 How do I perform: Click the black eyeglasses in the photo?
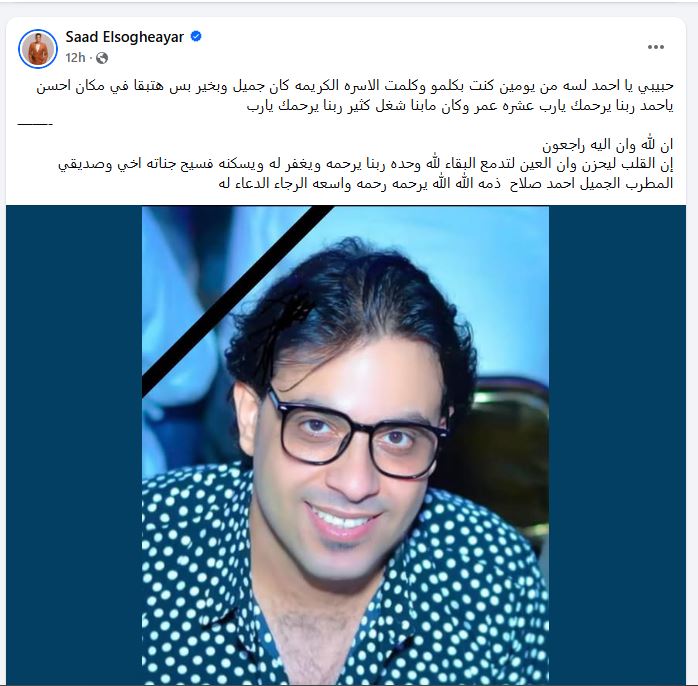pyautogui.click(x=356, y=433)
